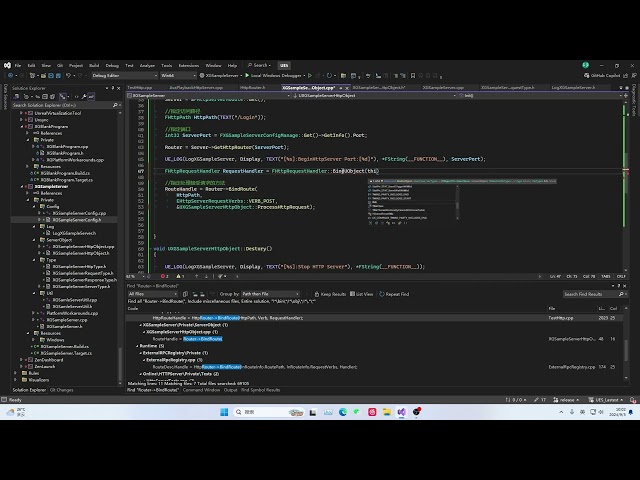Open the project scope navigation dropdown above the editor
640x480 pixels.
click(208, 96)
